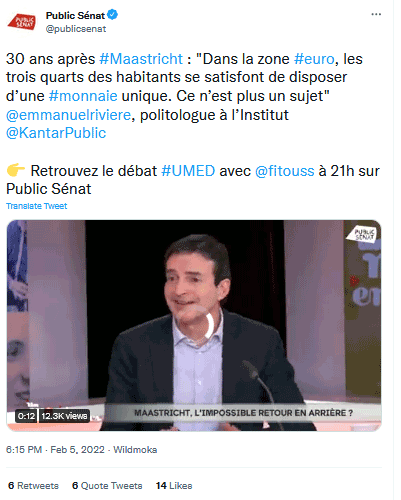Visit the @KantarPublic mention
Image resolution: width=401 pixels, height=500 pixels.
coord(56,133)
